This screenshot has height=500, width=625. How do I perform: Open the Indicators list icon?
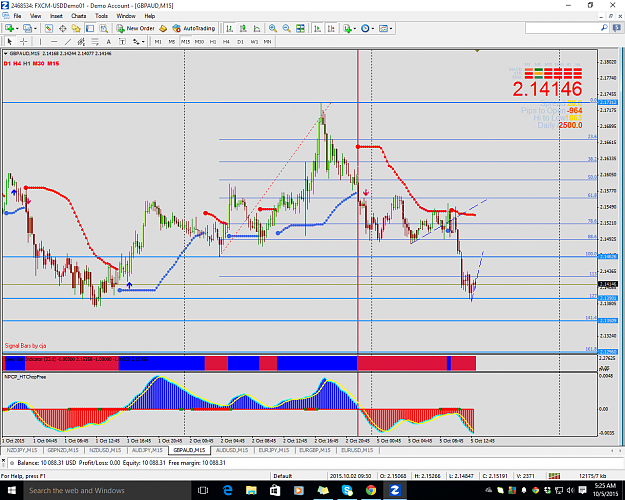click(x=347, y=28)
